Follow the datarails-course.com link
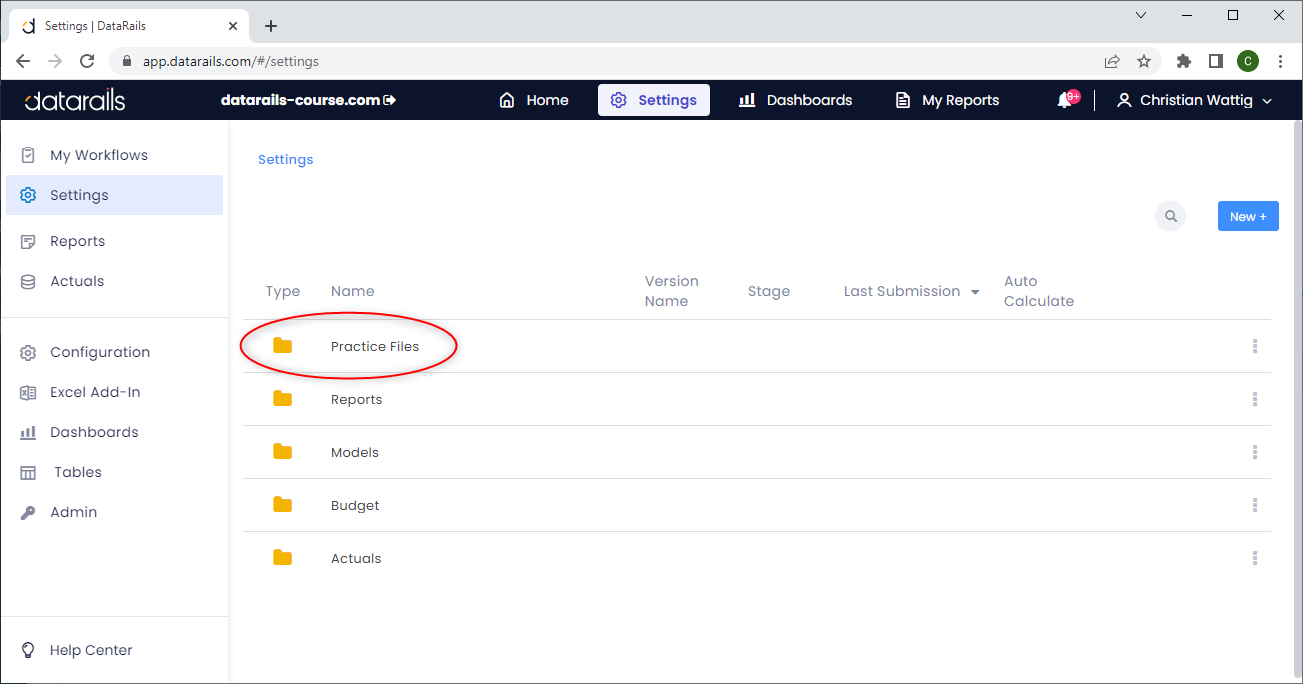This screenshot has width=1303, height=684. [x=308, y=100]
